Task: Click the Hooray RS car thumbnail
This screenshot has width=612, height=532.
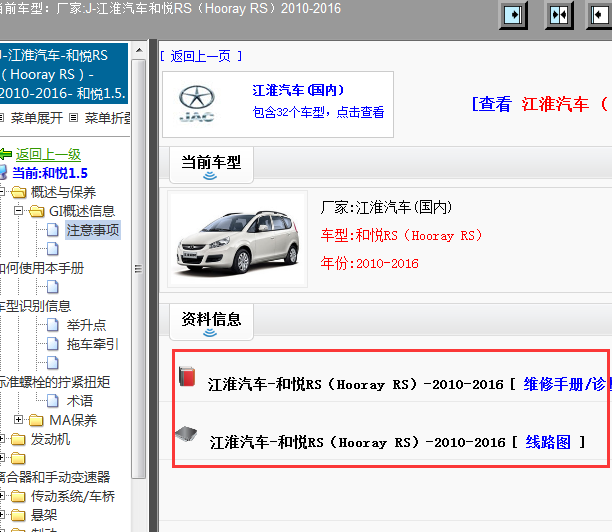Action: pos(237,239)
